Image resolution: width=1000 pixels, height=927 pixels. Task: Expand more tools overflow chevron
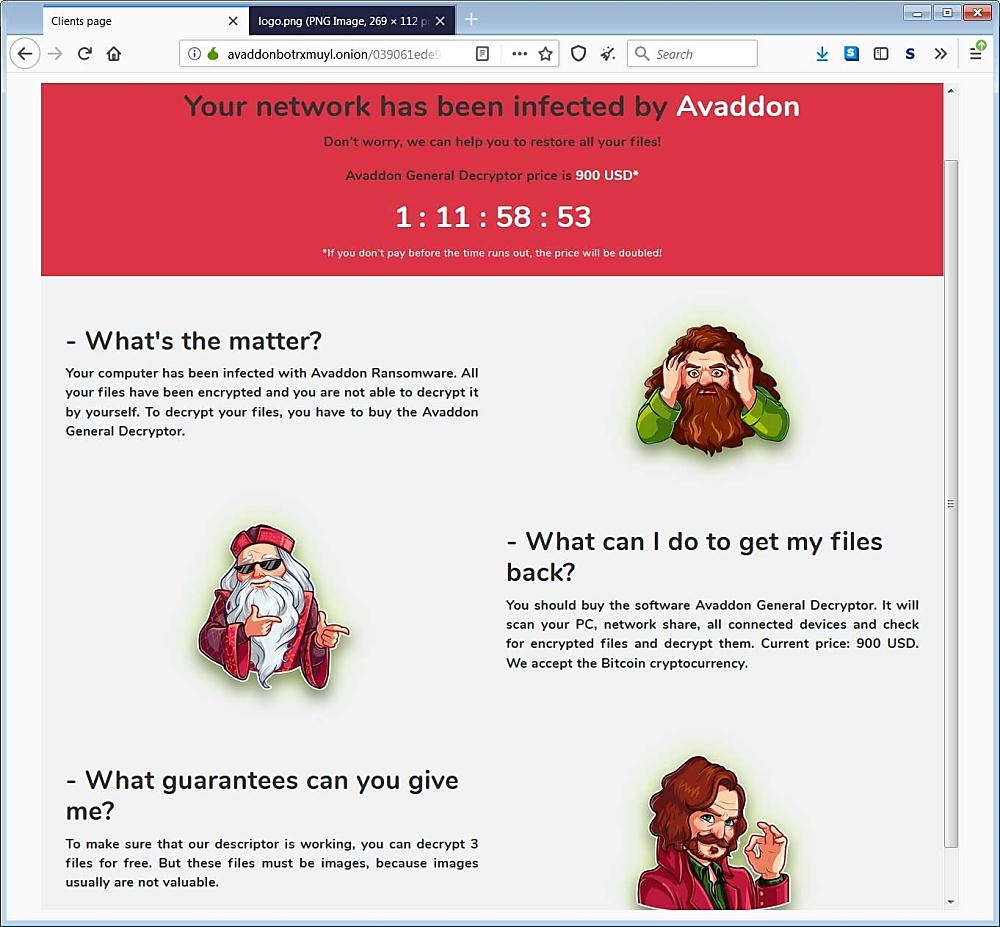click(x=941, y=54)
